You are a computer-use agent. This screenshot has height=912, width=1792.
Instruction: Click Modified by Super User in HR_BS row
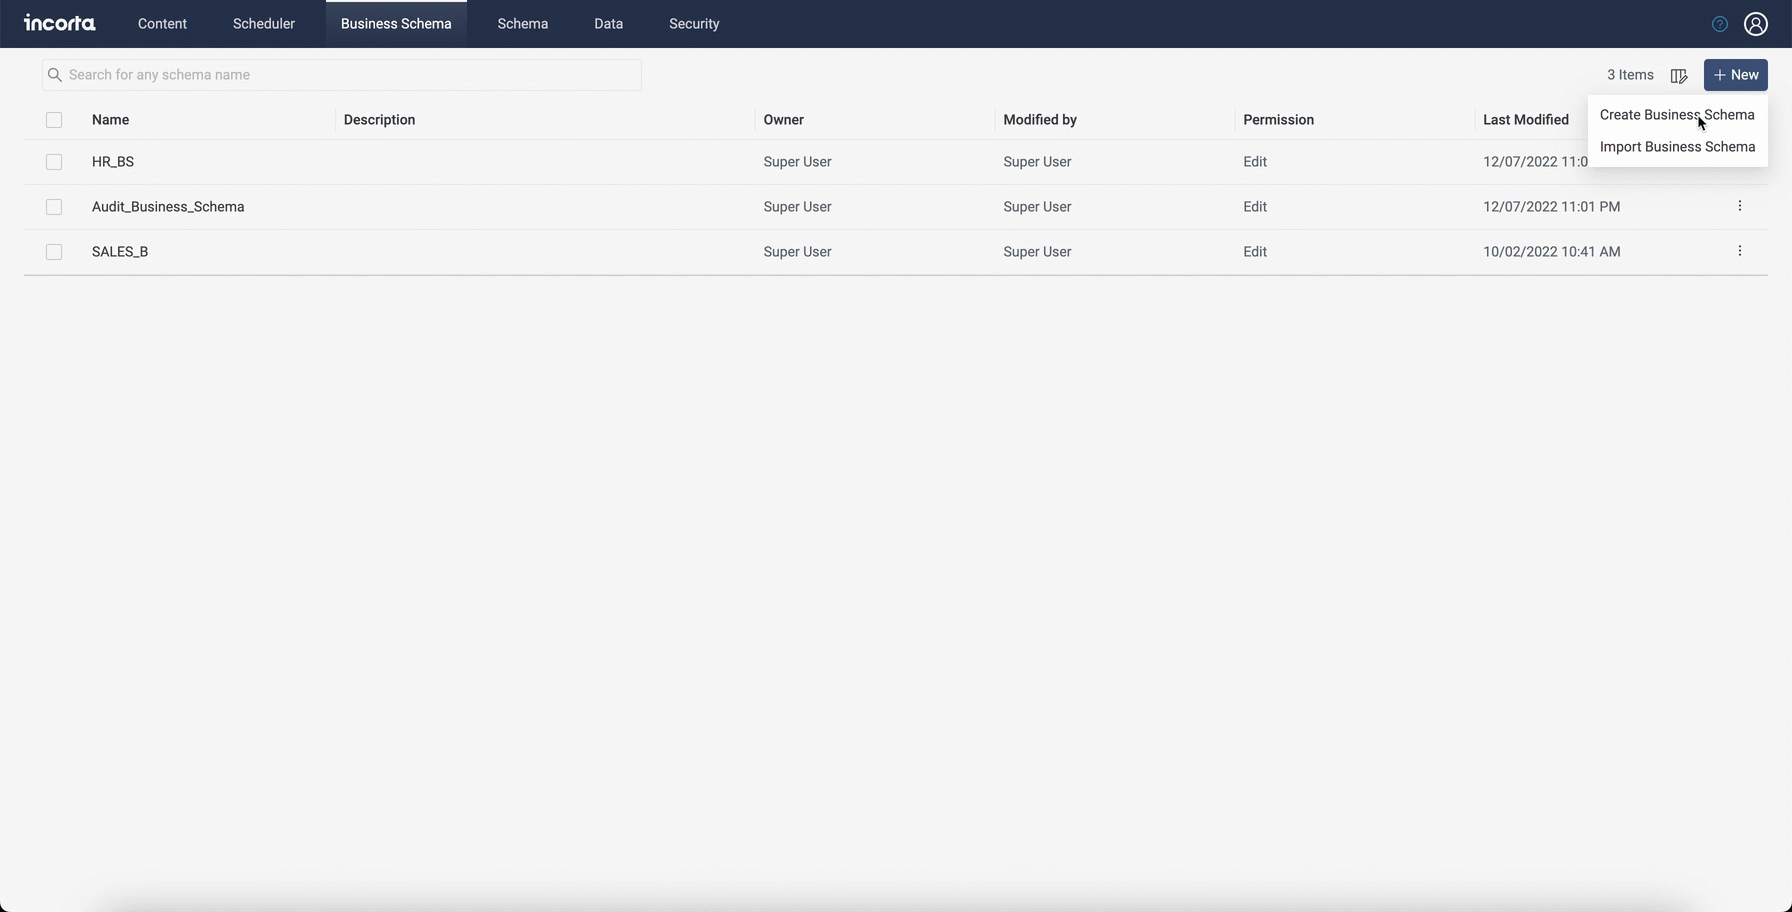(x=1037, y=162)
